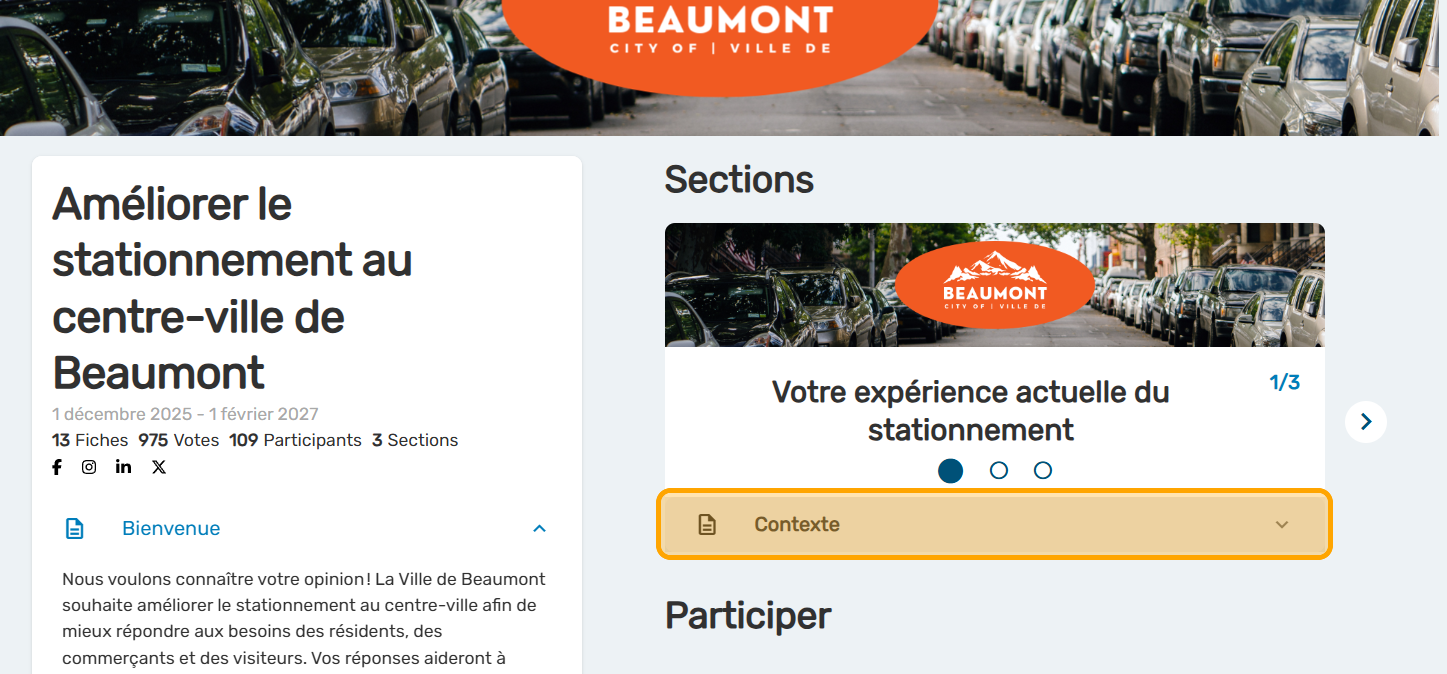Click the 3 Sections stat
The height and width of the screenshot is (674, 1447).
click(x=415, y=440)
